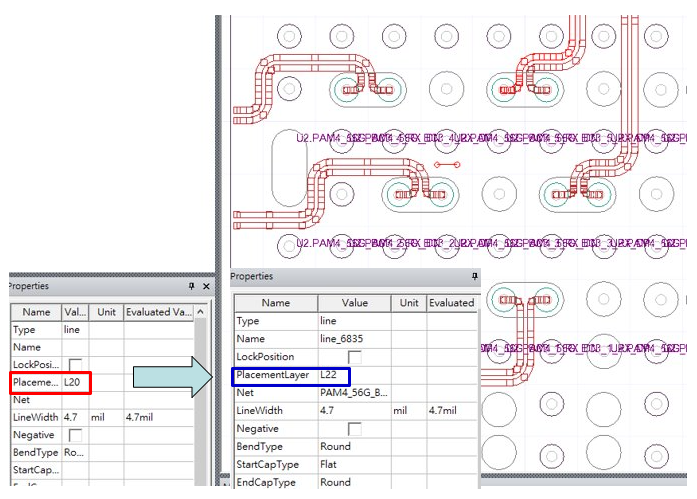The width and height of the screenshot is (697, 499).
Task: Click the StartCapType value Flat
Action: point(328,464)
